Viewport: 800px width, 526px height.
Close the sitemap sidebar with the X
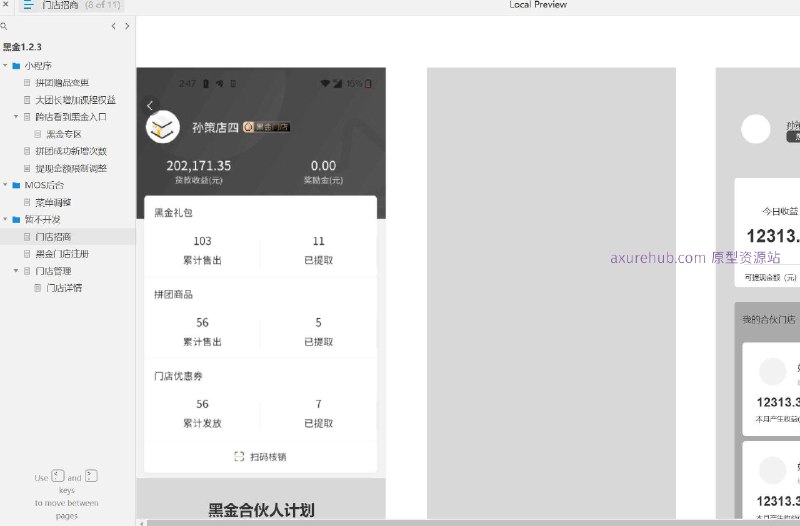click(5, 4)
